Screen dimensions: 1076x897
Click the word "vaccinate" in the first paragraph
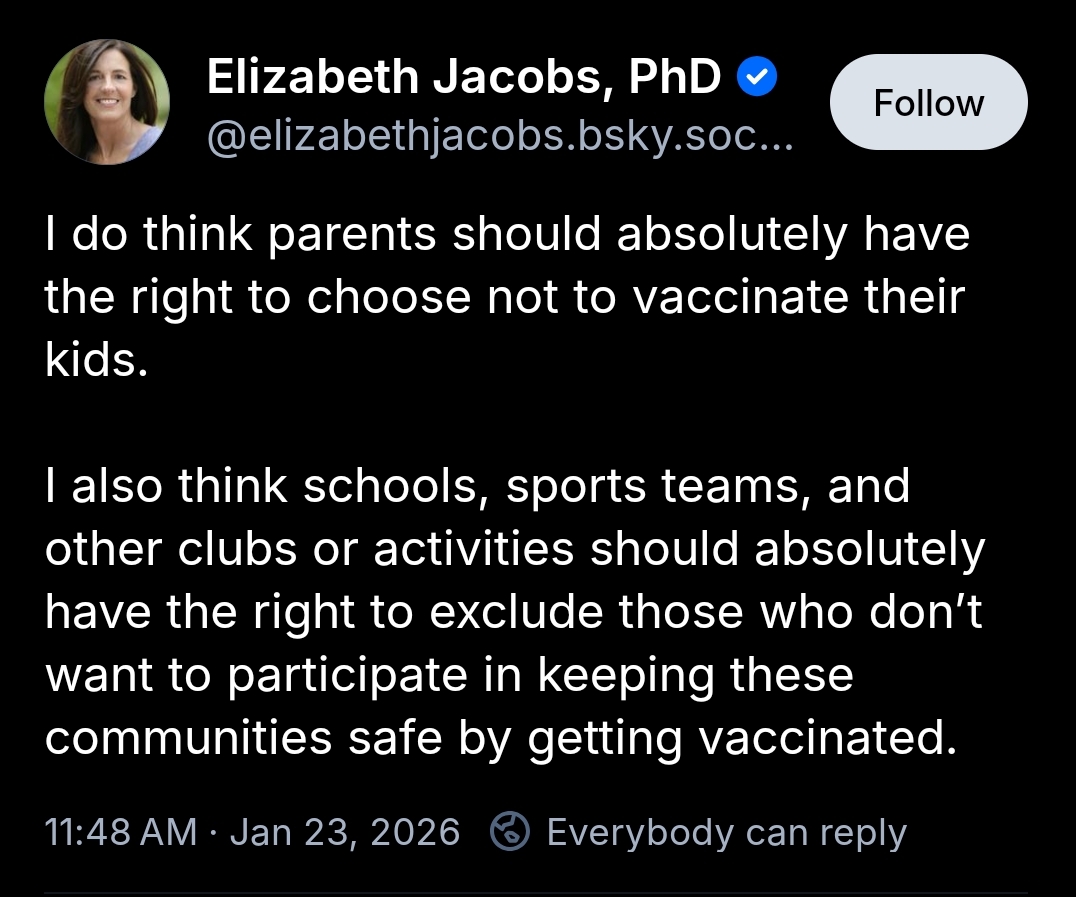click(759, 298)
